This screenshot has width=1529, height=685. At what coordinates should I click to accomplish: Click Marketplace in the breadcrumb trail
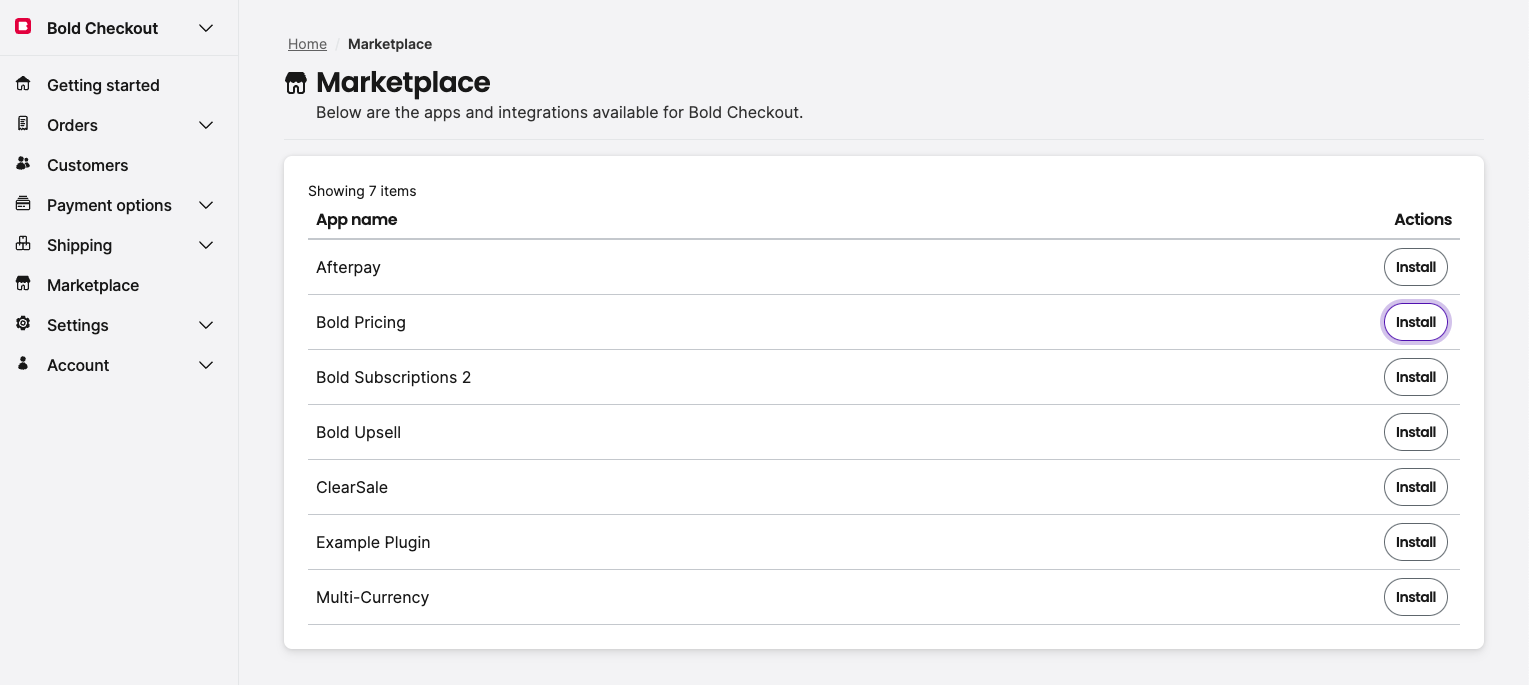point(389,44)
